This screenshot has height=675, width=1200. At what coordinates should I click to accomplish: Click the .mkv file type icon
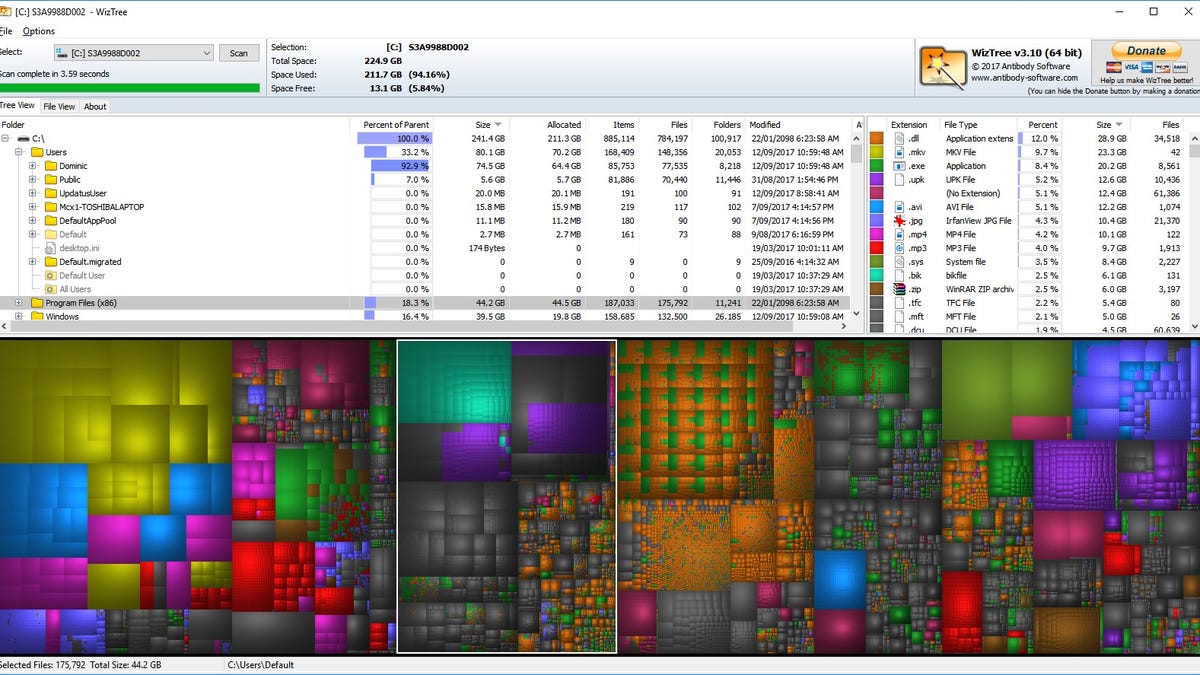tap(901, 152)
